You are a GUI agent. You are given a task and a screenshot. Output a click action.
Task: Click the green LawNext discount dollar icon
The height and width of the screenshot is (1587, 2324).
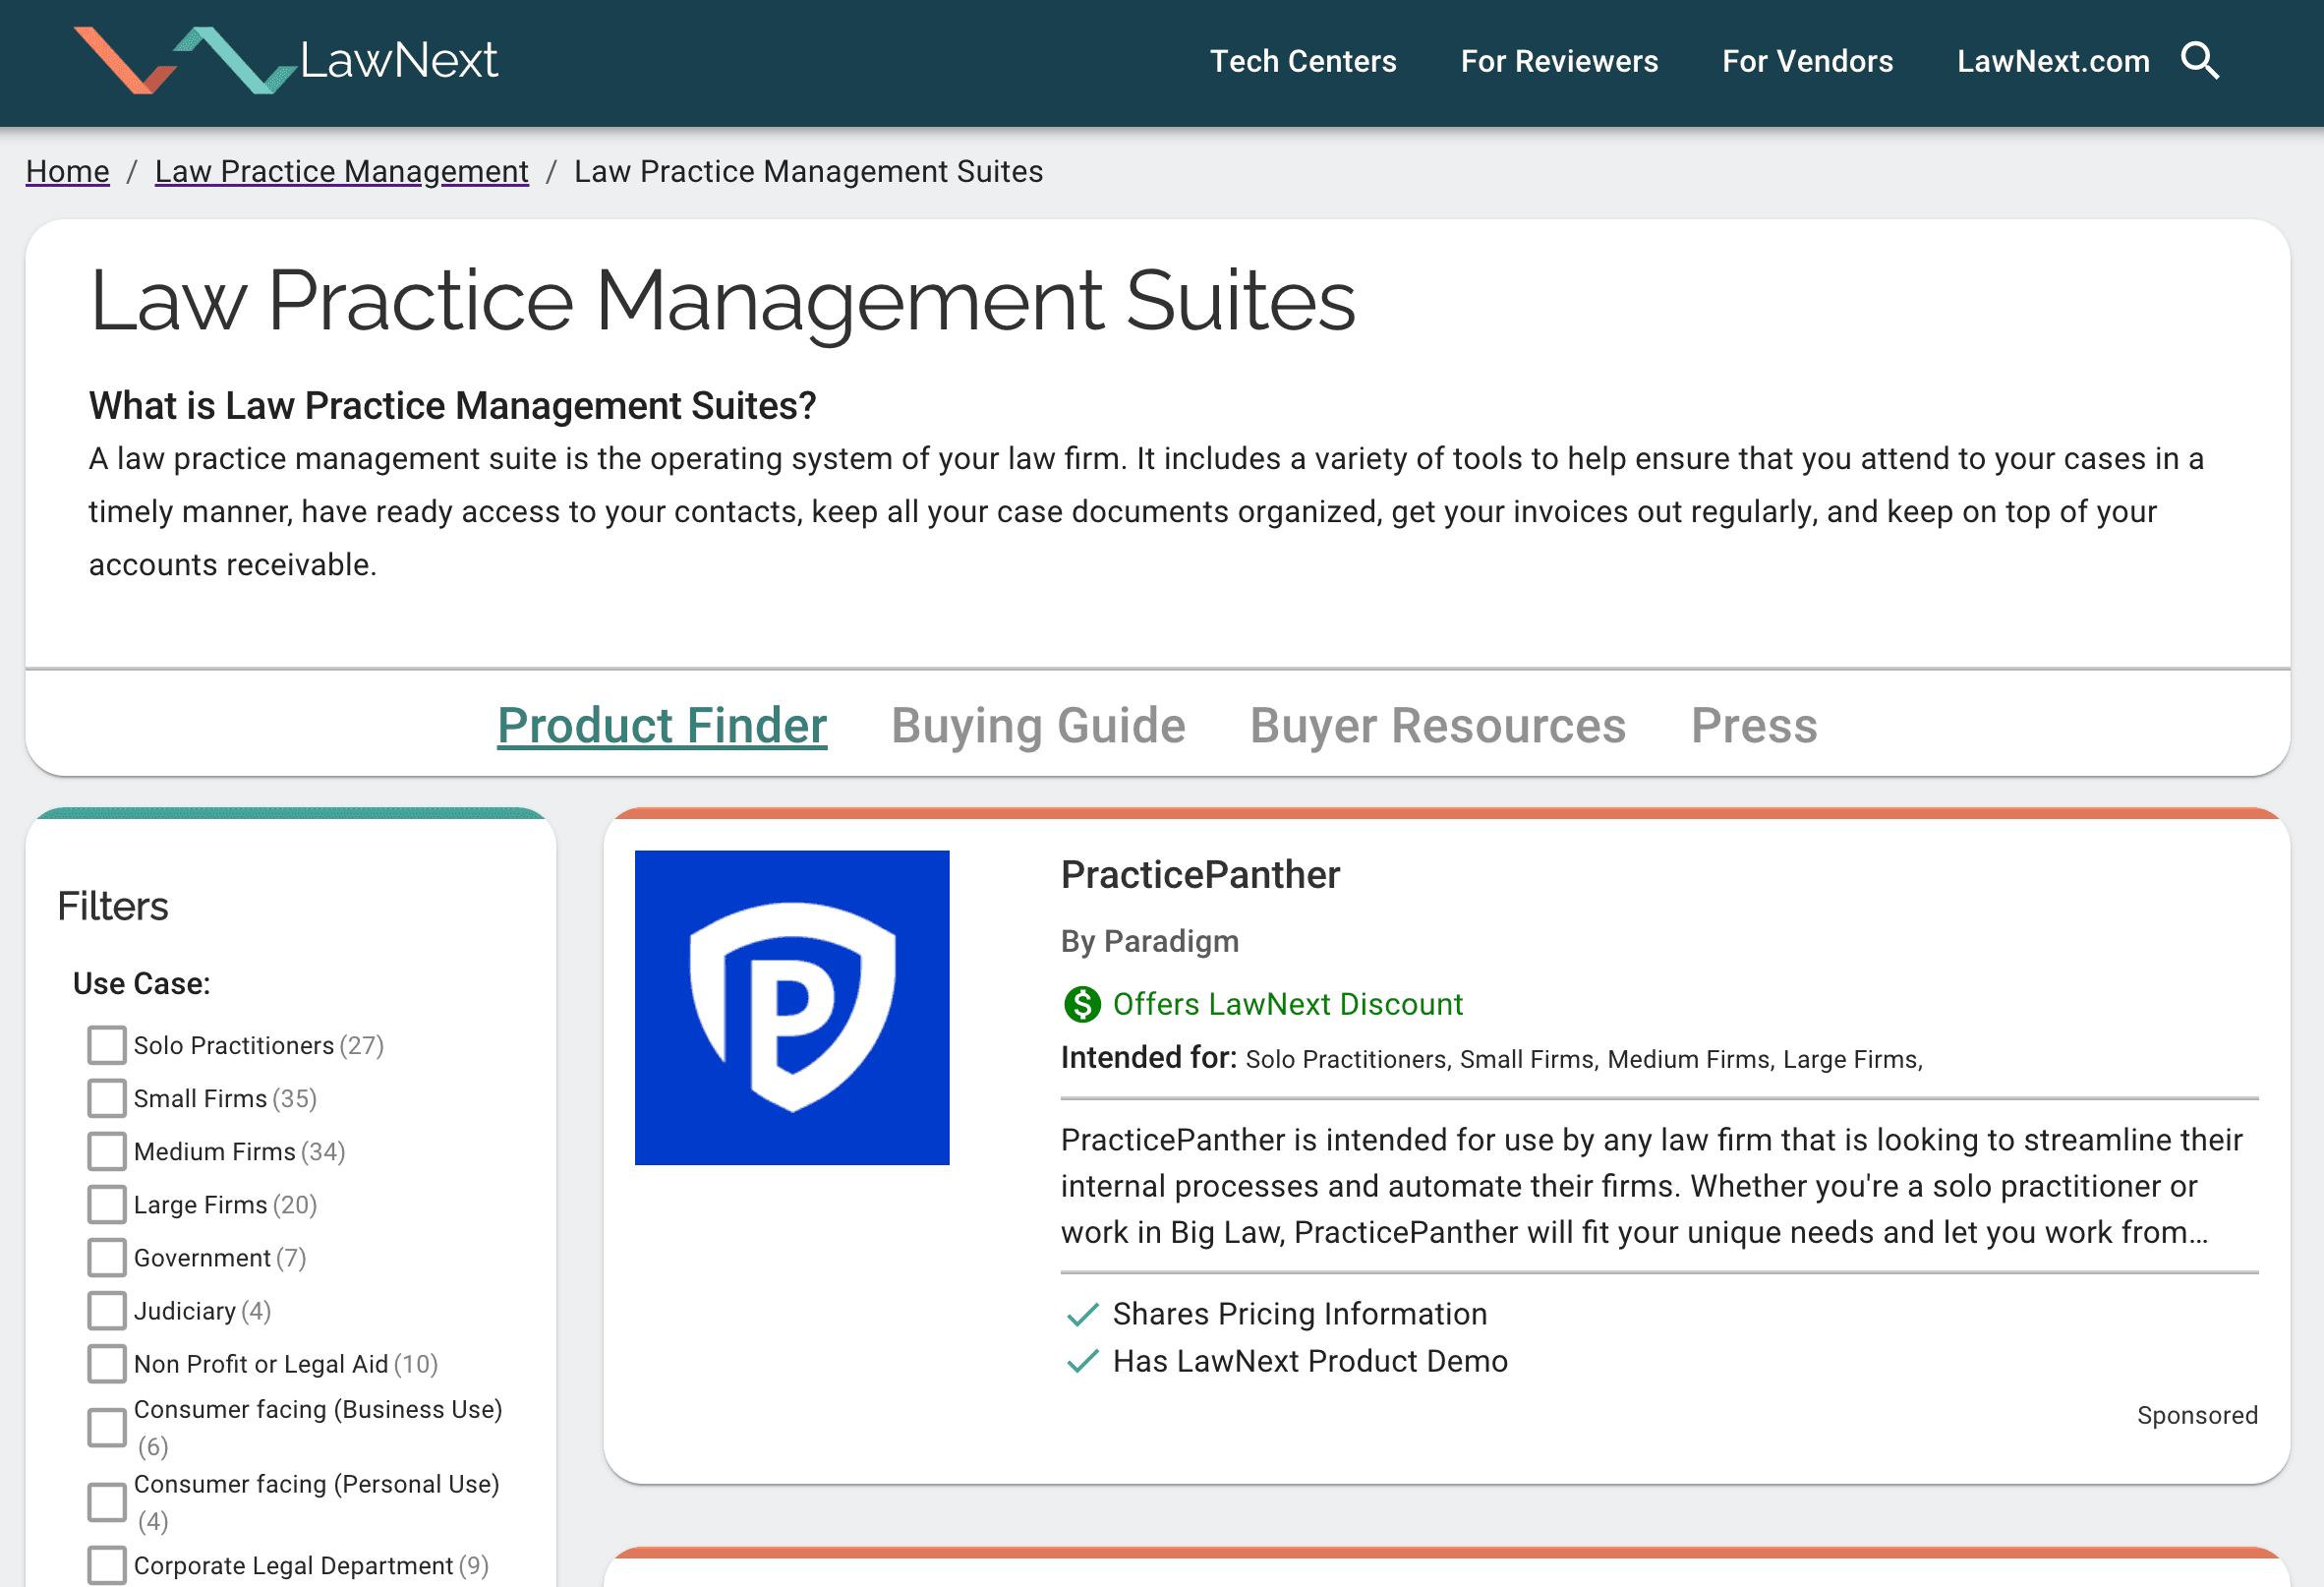pyautogui.click(x=1082, y=1004)
